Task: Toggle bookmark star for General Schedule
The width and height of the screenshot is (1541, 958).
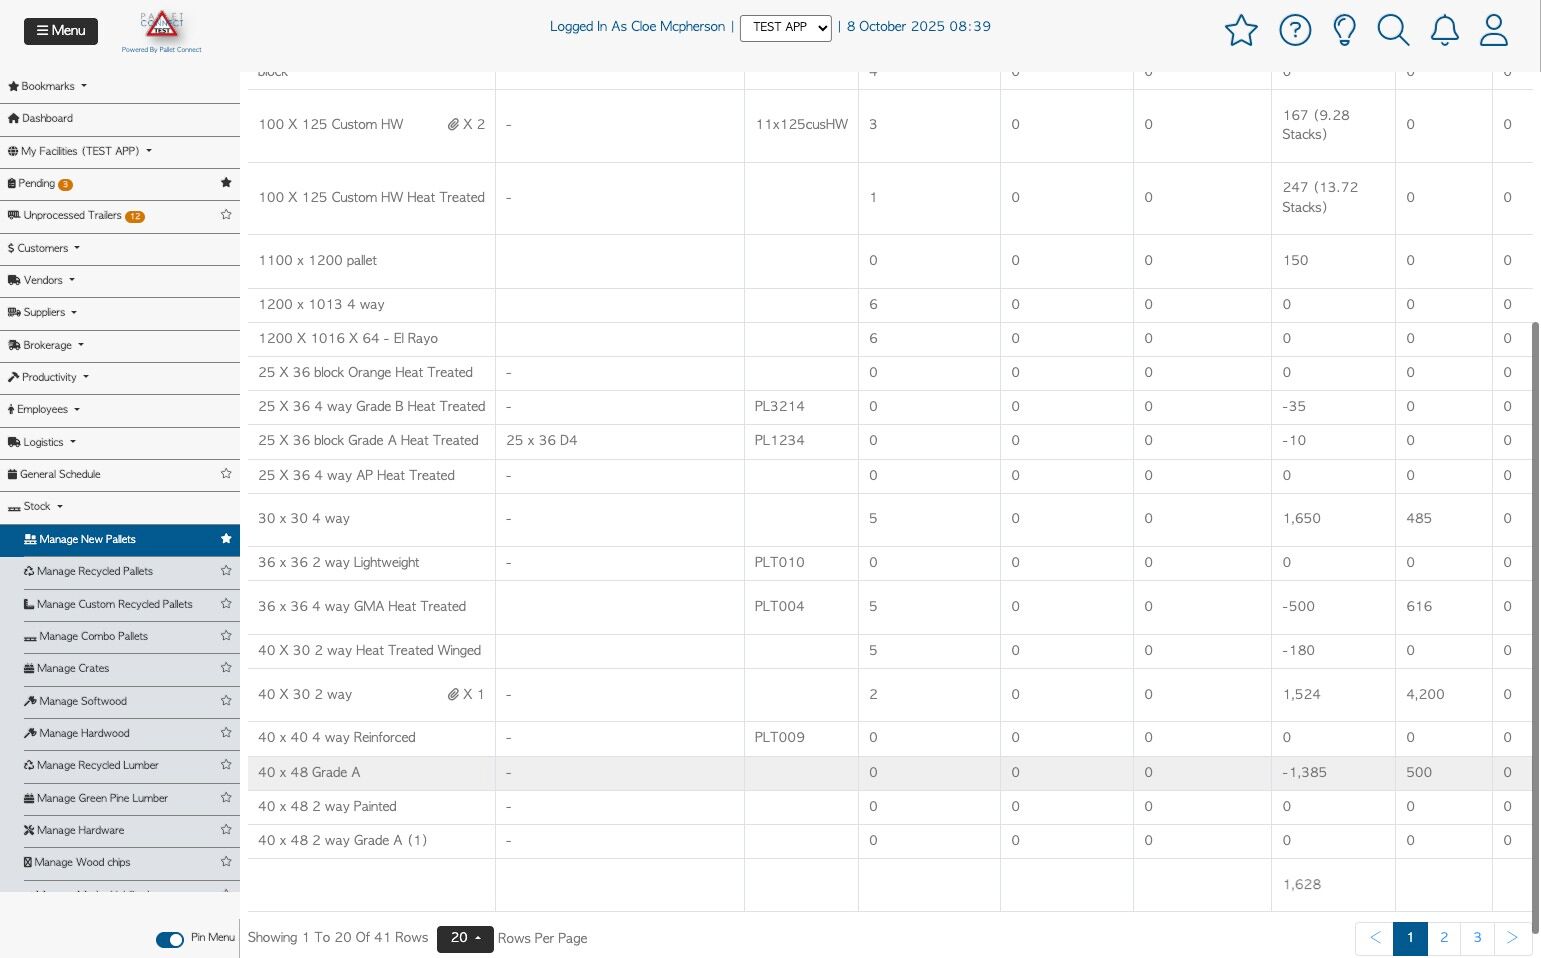Action: click(226, 474)
